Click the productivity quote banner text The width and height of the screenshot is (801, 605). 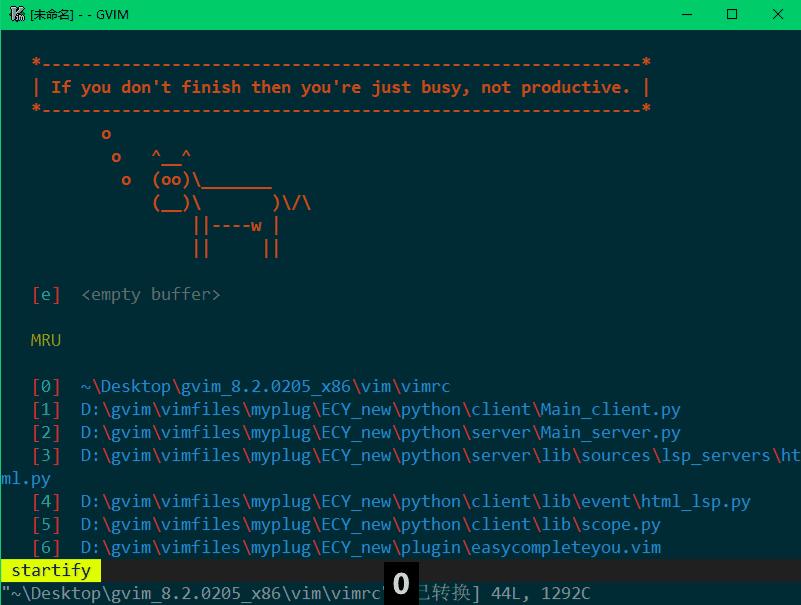coord(340,87)
